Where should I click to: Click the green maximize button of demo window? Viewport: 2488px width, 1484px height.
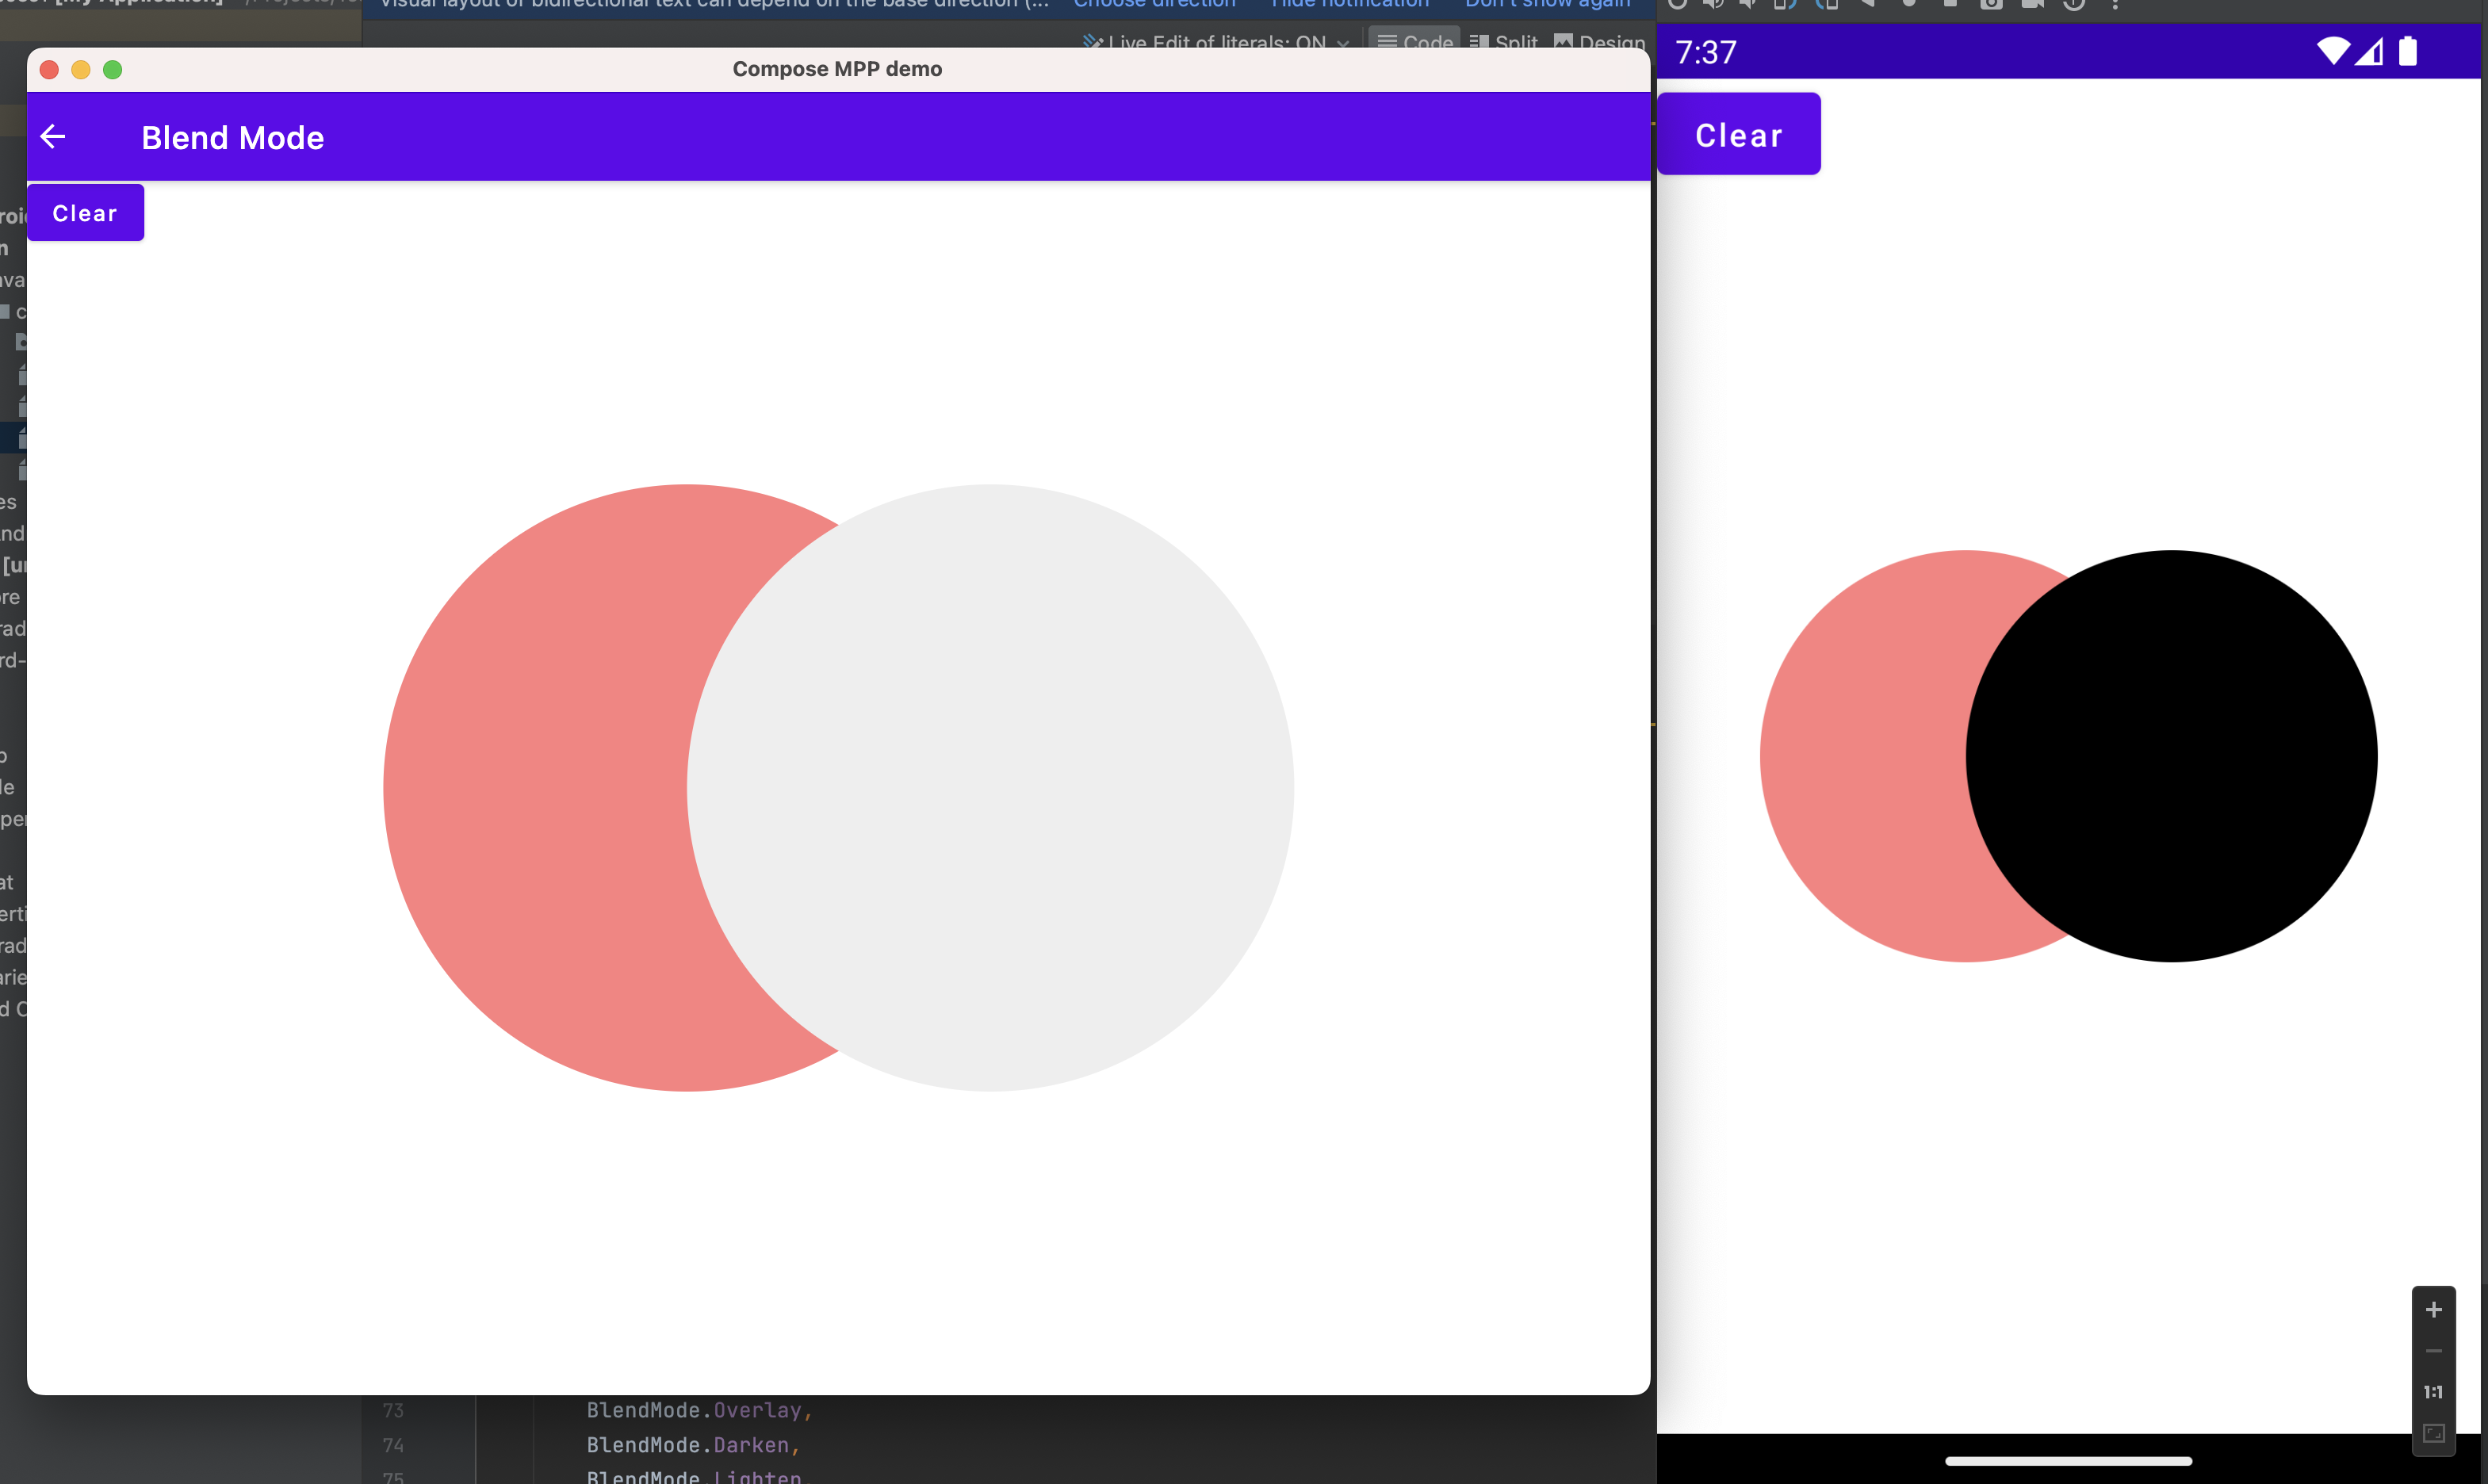point(113,70)
